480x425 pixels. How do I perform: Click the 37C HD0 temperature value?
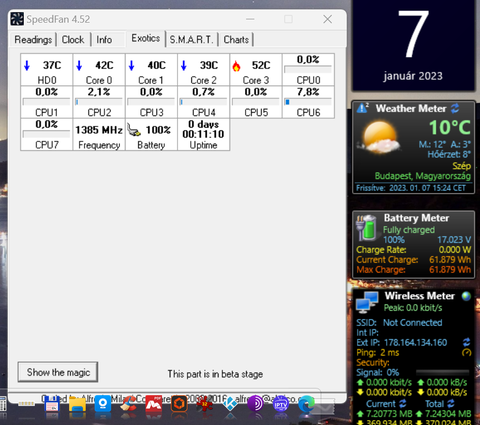pos(52,65)
